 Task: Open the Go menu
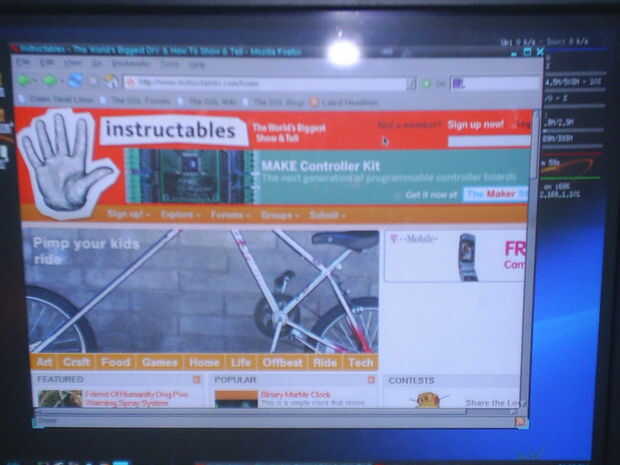[x=96, y=63]
